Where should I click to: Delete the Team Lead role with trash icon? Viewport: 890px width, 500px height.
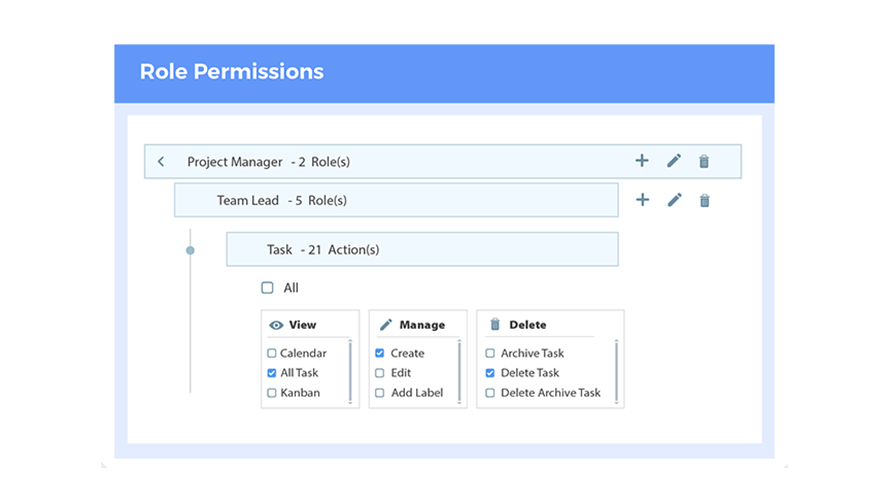pyautogui.click(x=704, y=201)
